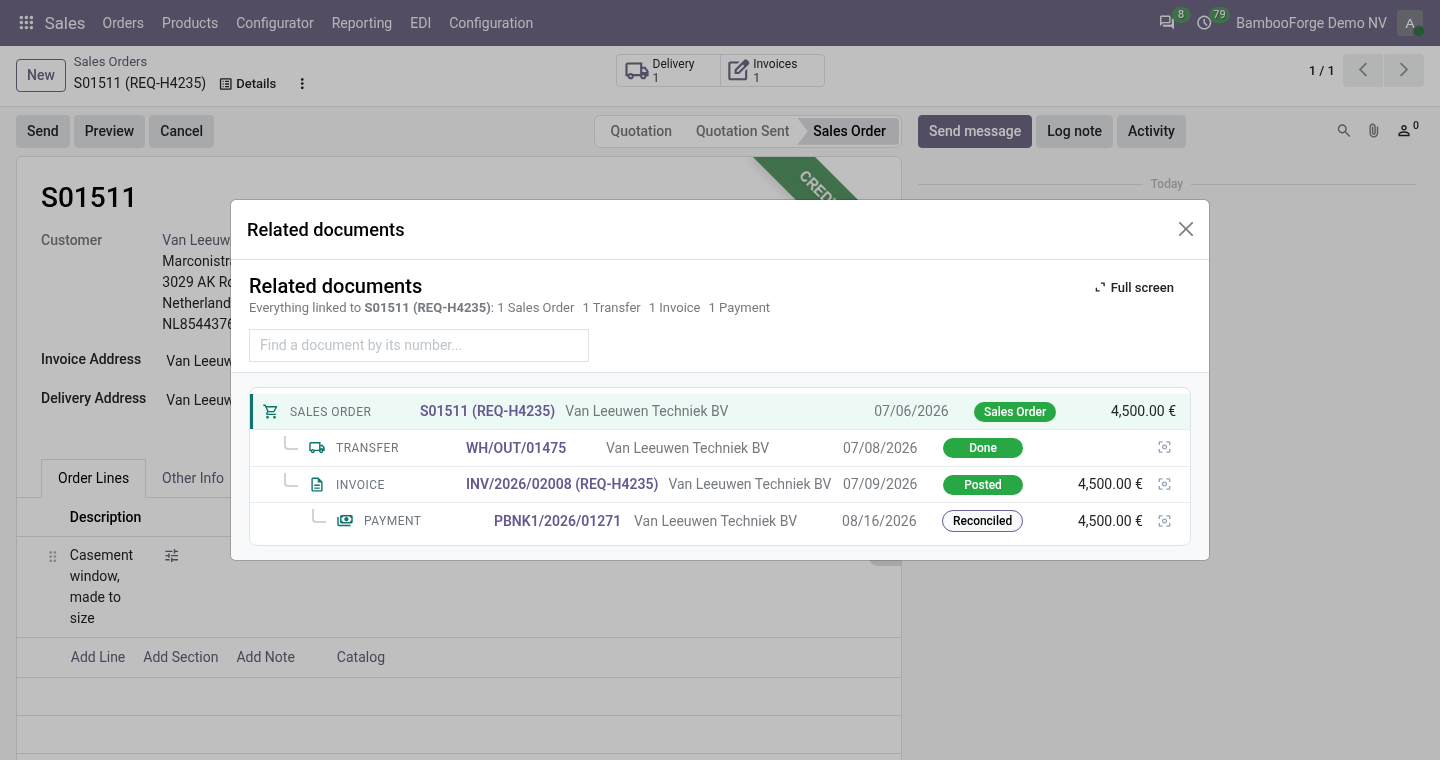Go to the previous record arrow

click(1363, 70)
